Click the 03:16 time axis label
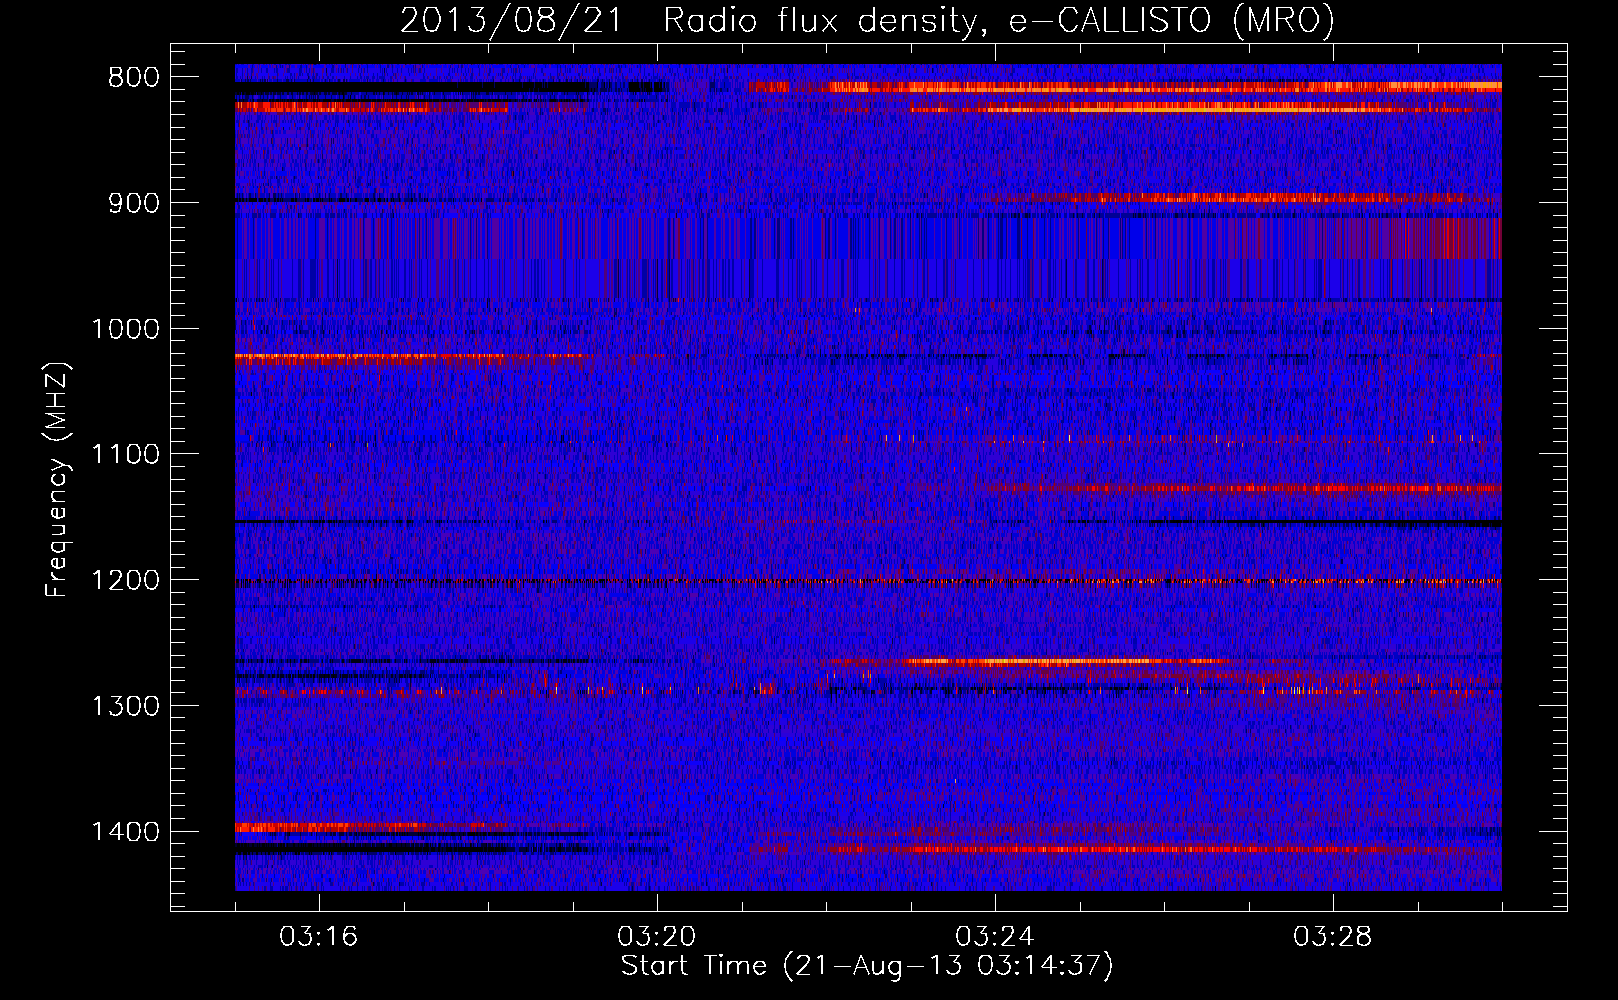 coord(318,937)
